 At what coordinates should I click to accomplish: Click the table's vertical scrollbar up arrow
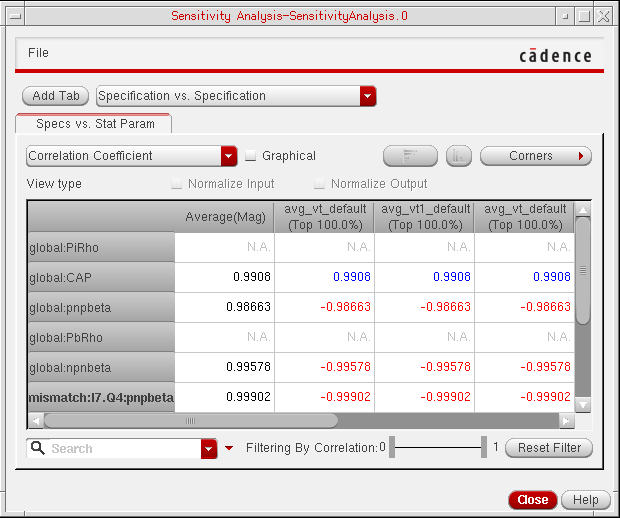(x=582, y=209)
